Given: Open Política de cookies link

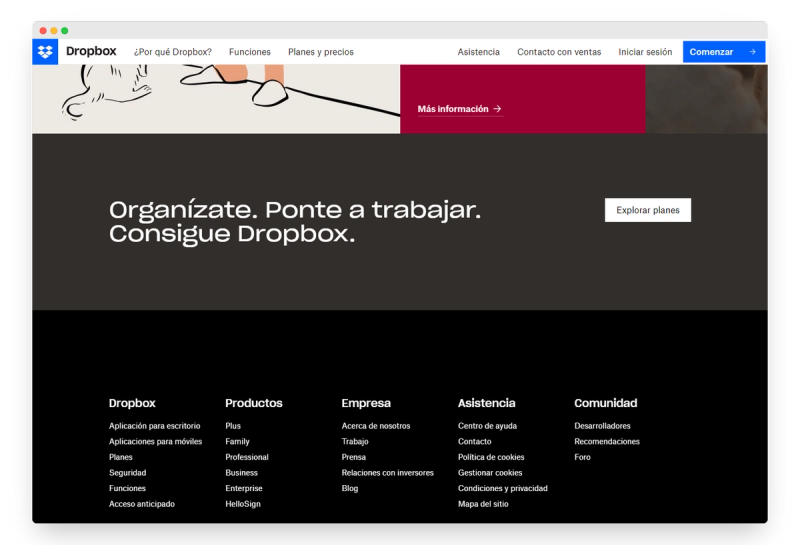Looking at the screenshot, I should 491,457.
